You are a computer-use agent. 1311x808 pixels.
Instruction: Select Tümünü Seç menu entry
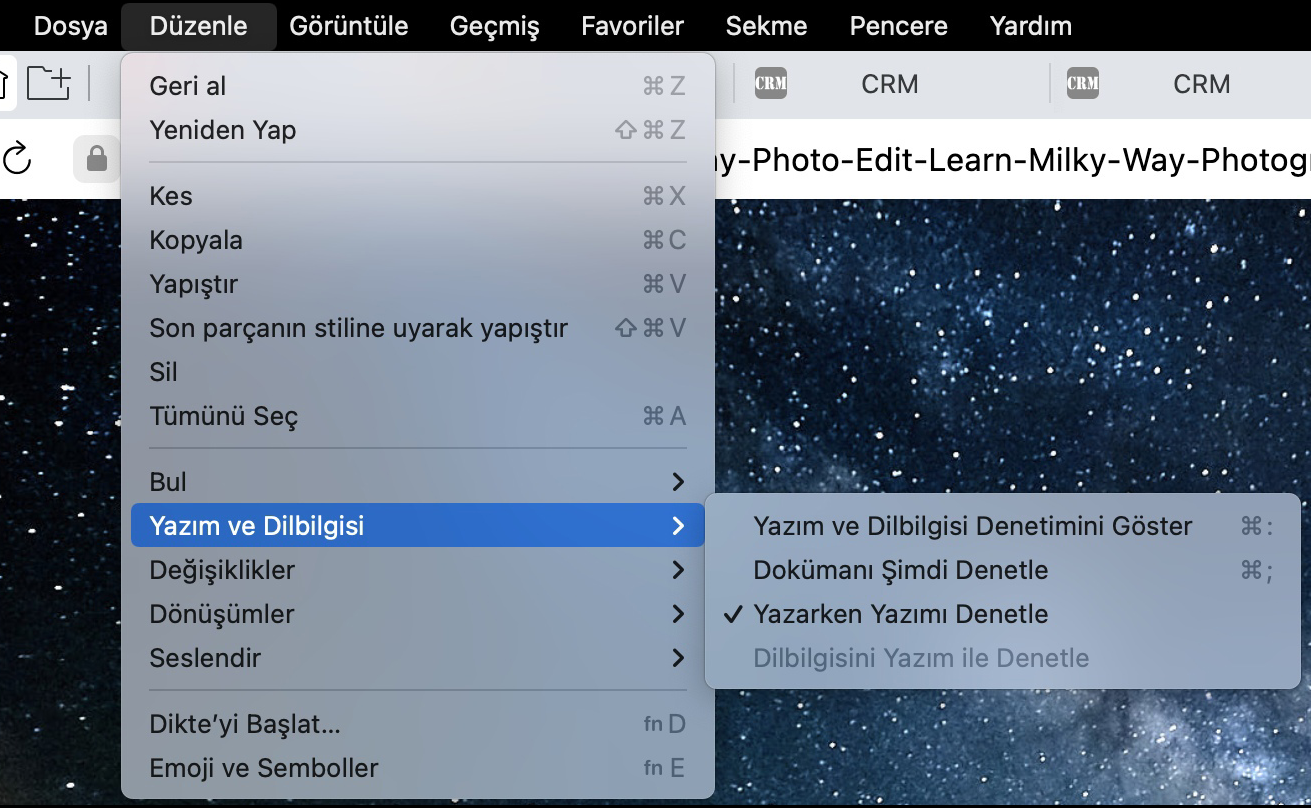point(224,416)
